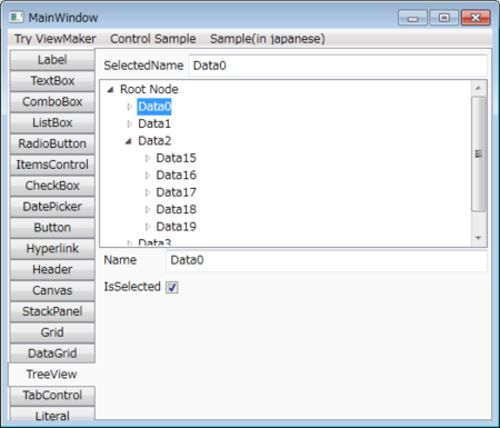Select the Data18 tree item

[176, 210]
